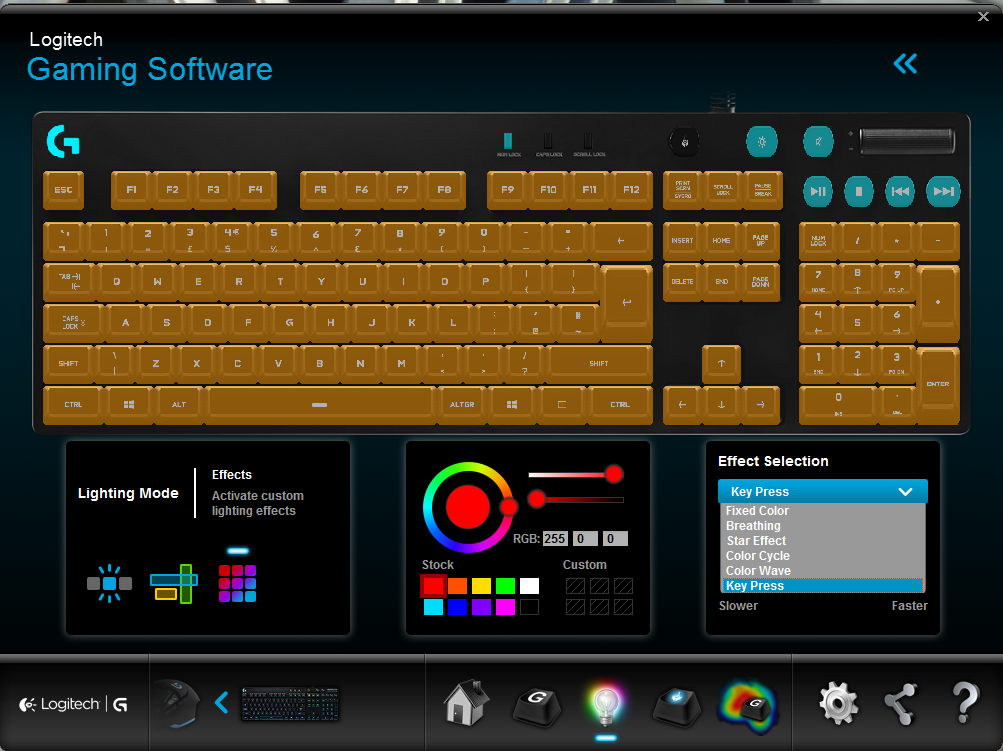Click the share icon in bottom bar

click(x=901, y=704)
